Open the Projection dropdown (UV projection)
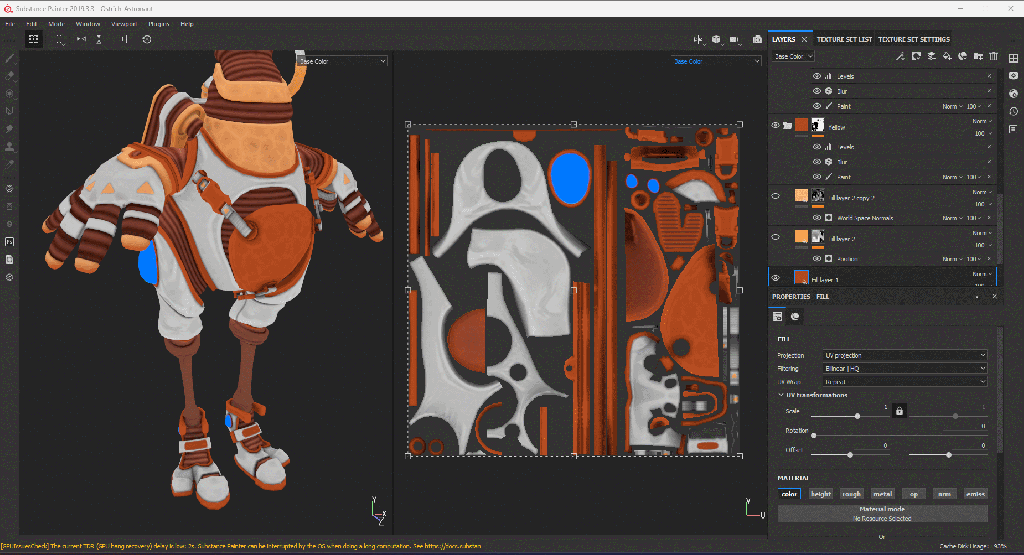Image resolution: width=1024 pixels, height=555 pixels. (x=904, y=355)
